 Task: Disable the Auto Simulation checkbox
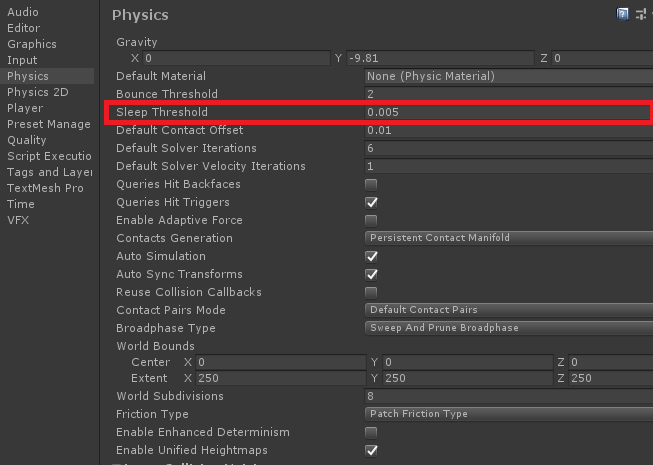371,257
